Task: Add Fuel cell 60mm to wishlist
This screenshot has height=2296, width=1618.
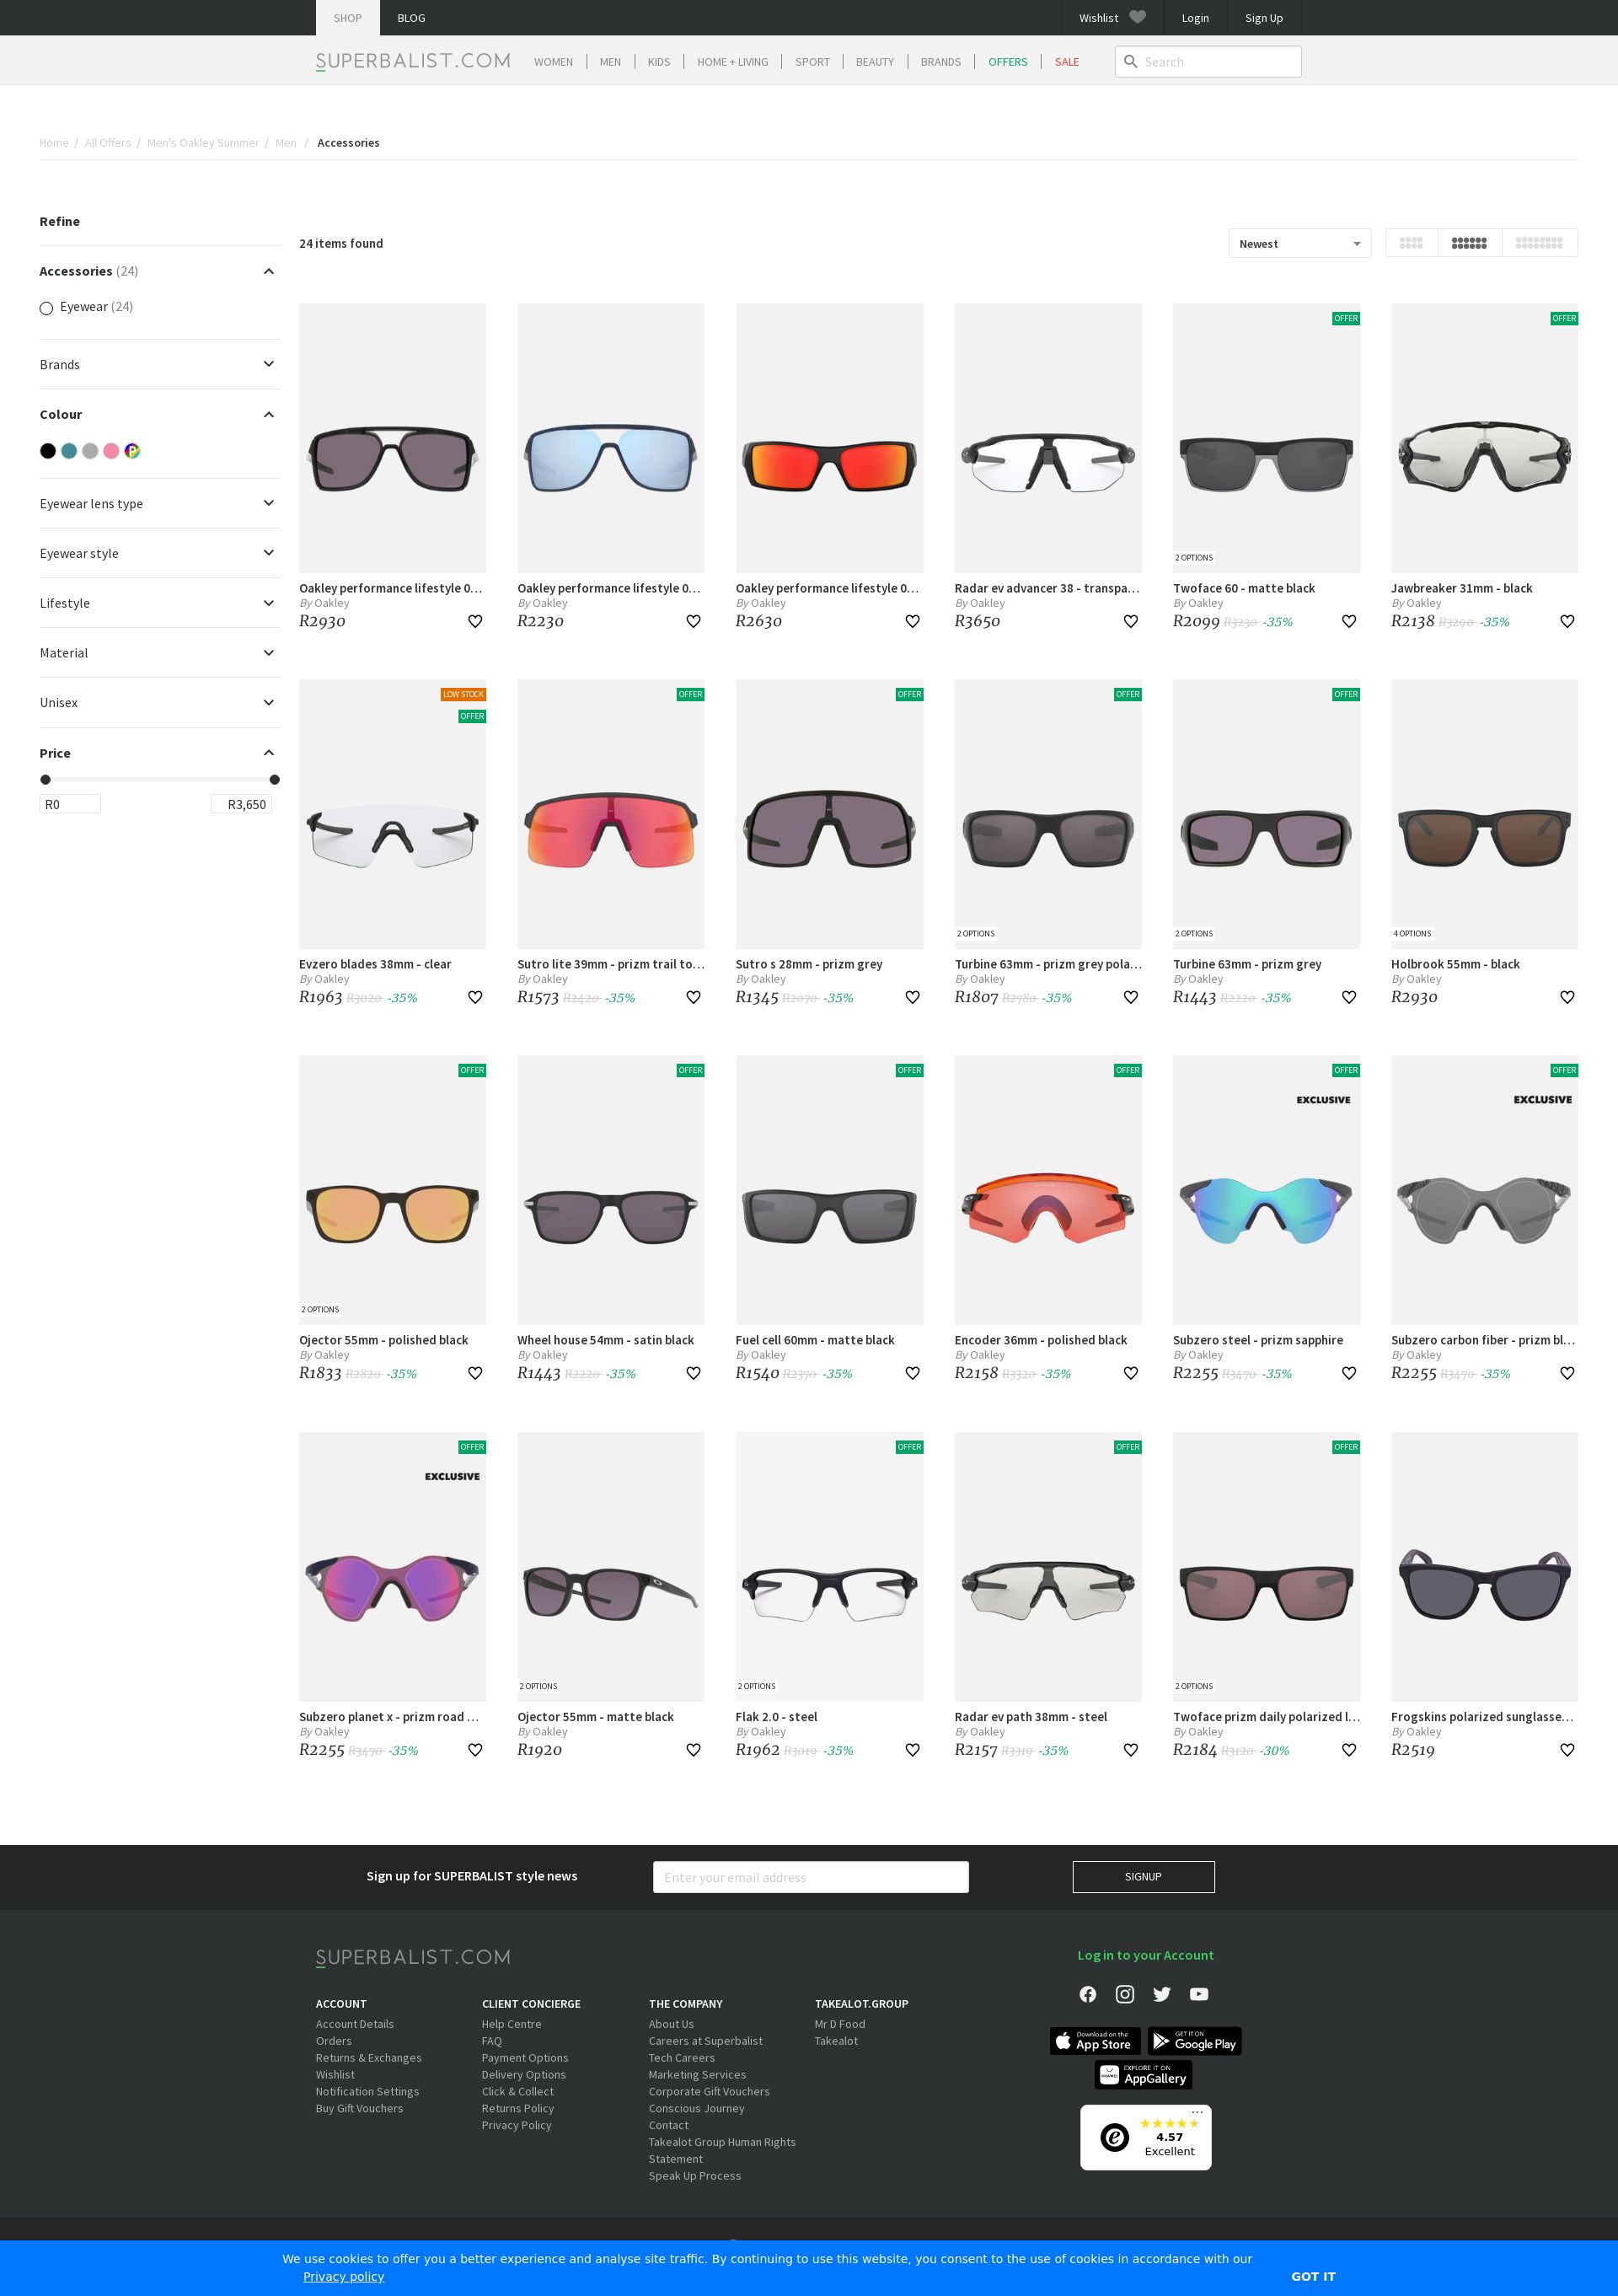Action: point(912,1373)
